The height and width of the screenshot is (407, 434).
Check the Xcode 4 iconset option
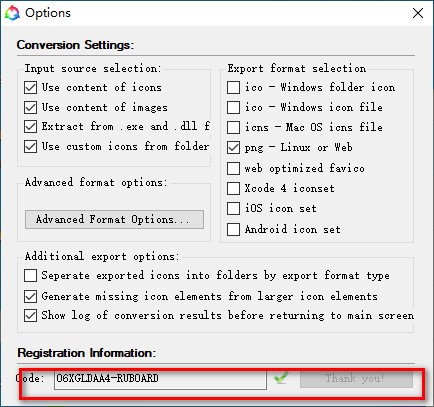tap(233, 188)
